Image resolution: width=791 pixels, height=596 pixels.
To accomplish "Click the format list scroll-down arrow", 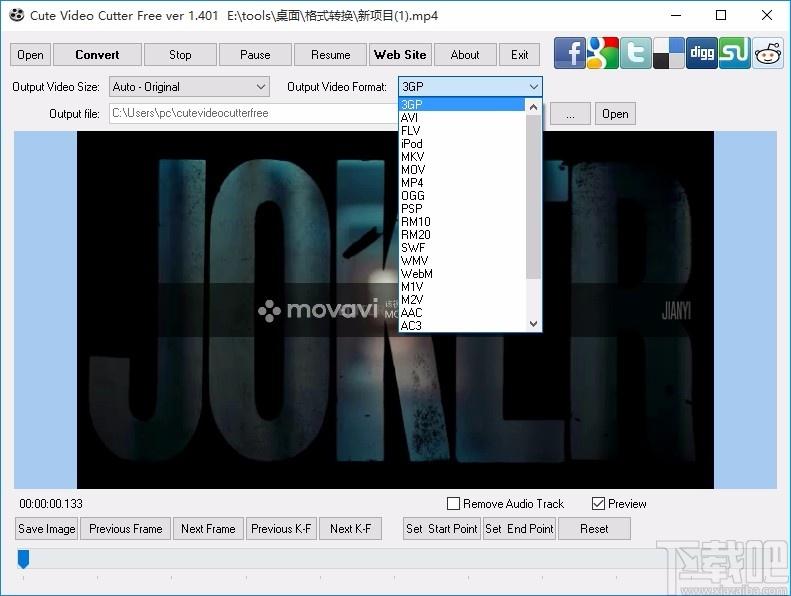I will pyautogui.click(x=533, y=324).
